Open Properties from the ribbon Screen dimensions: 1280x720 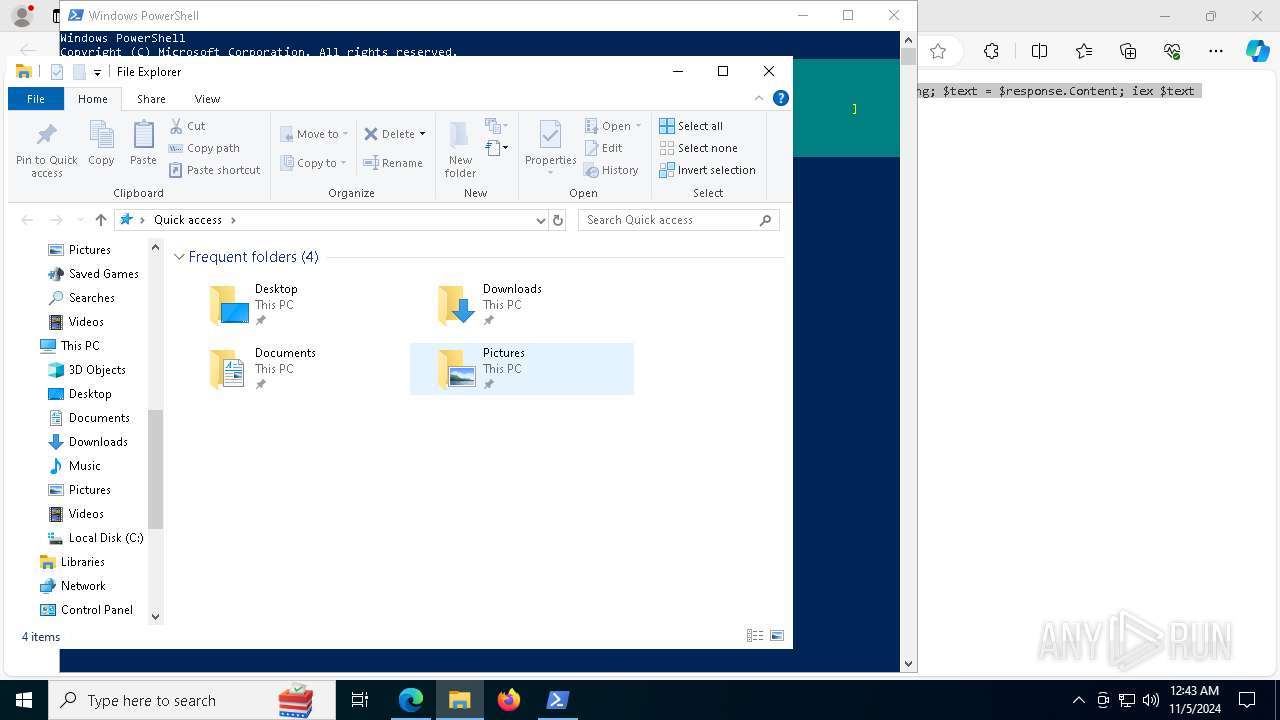coord(551,147)
